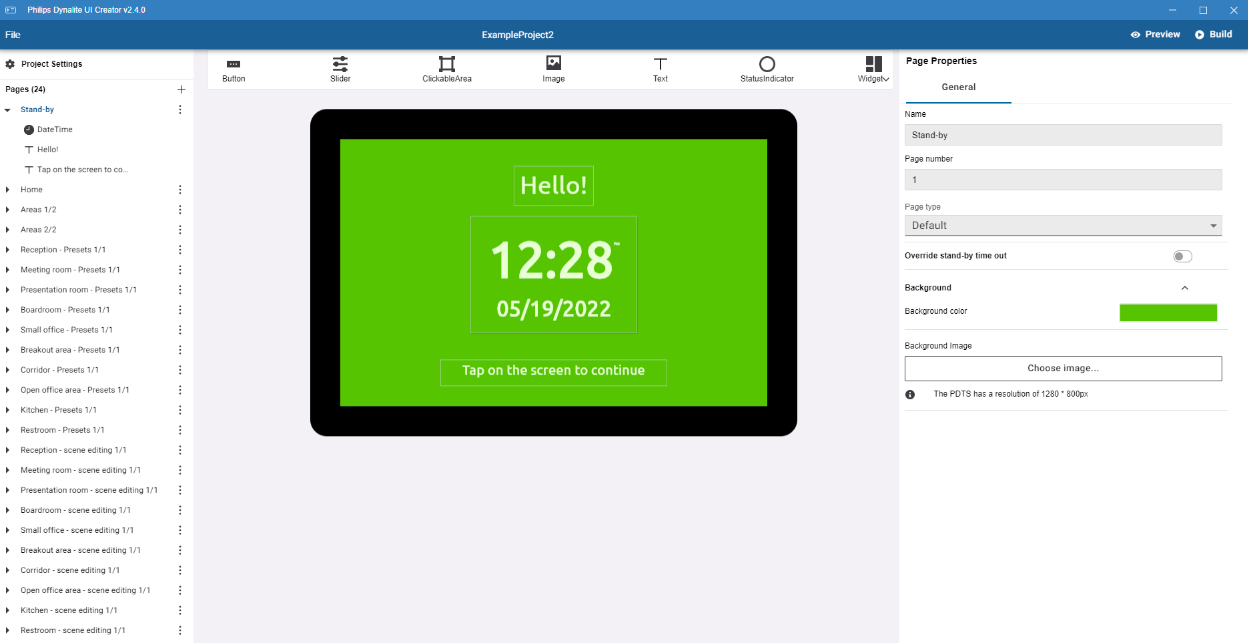Collapse the Background section

coord(1185,287)
